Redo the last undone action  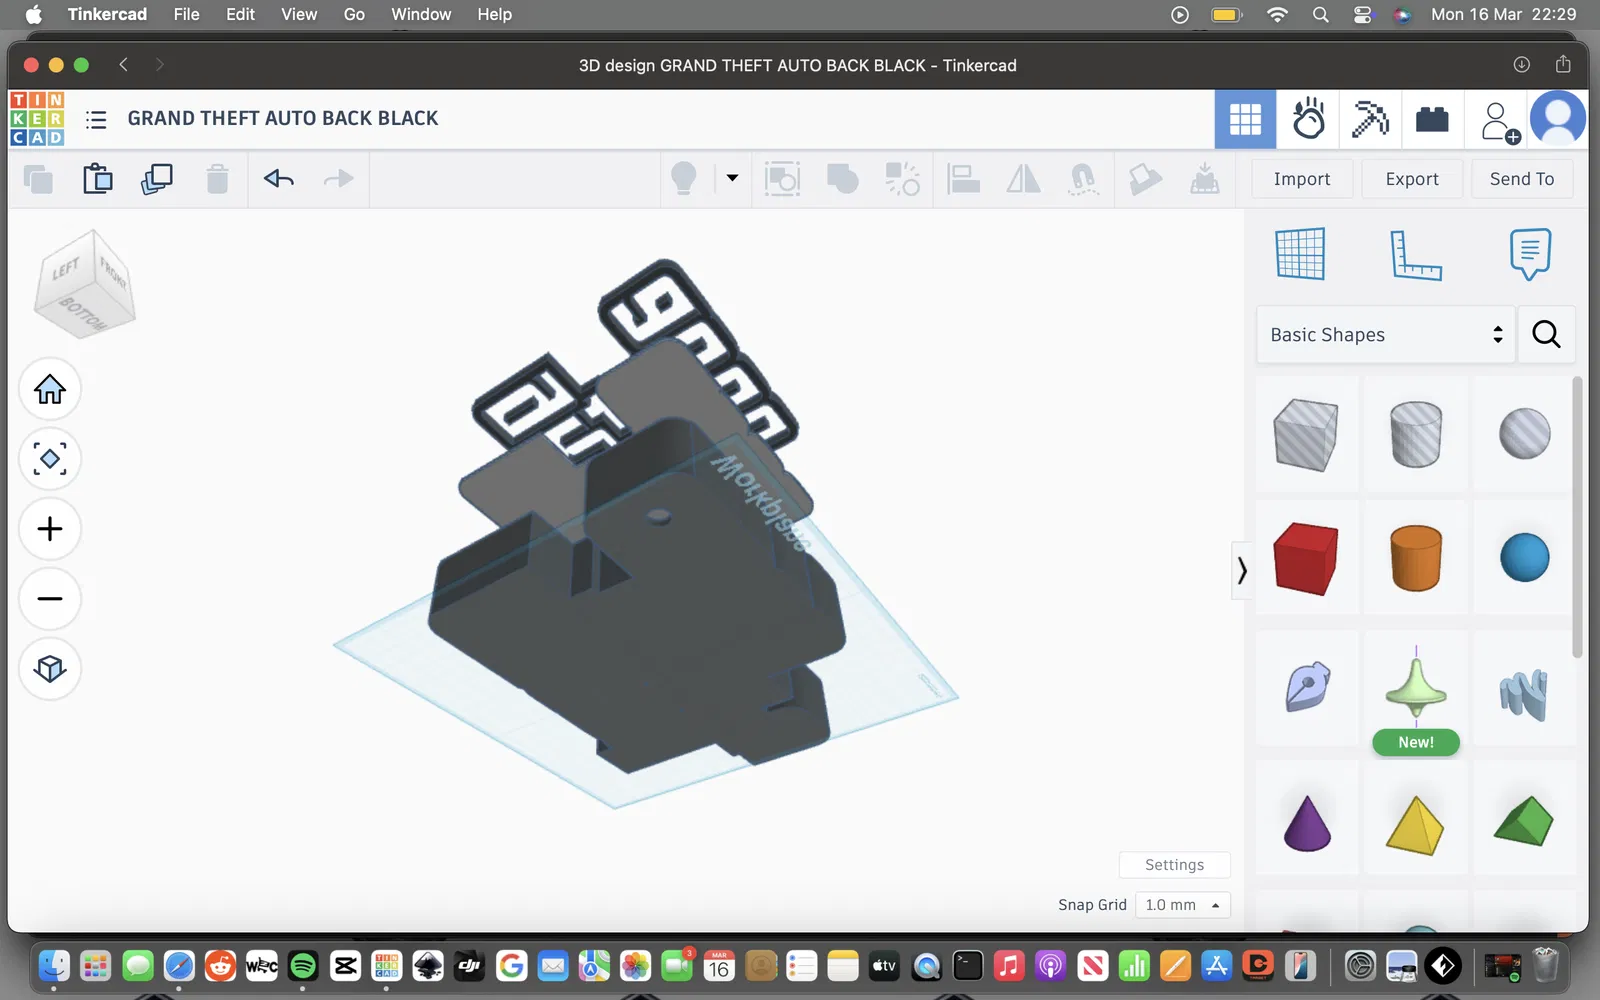(x=339, y=179)
